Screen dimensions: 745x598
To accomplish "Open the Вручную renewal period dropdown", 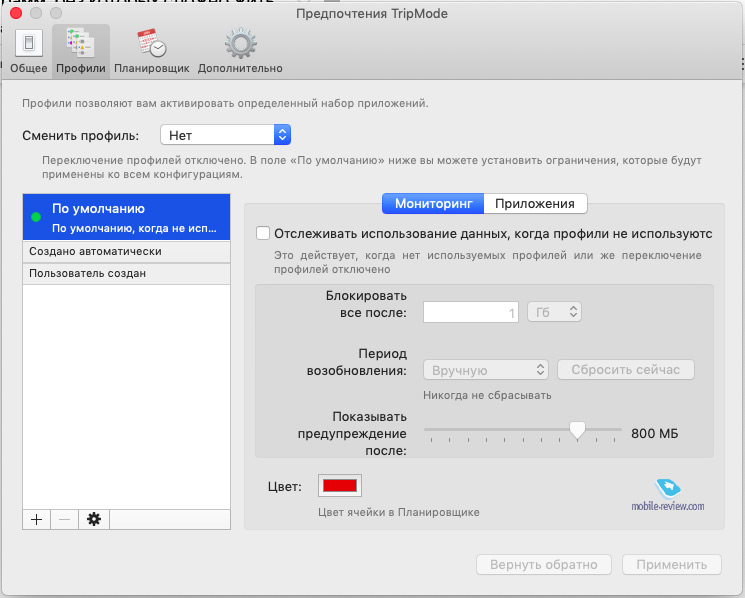I will pos(486,370).
